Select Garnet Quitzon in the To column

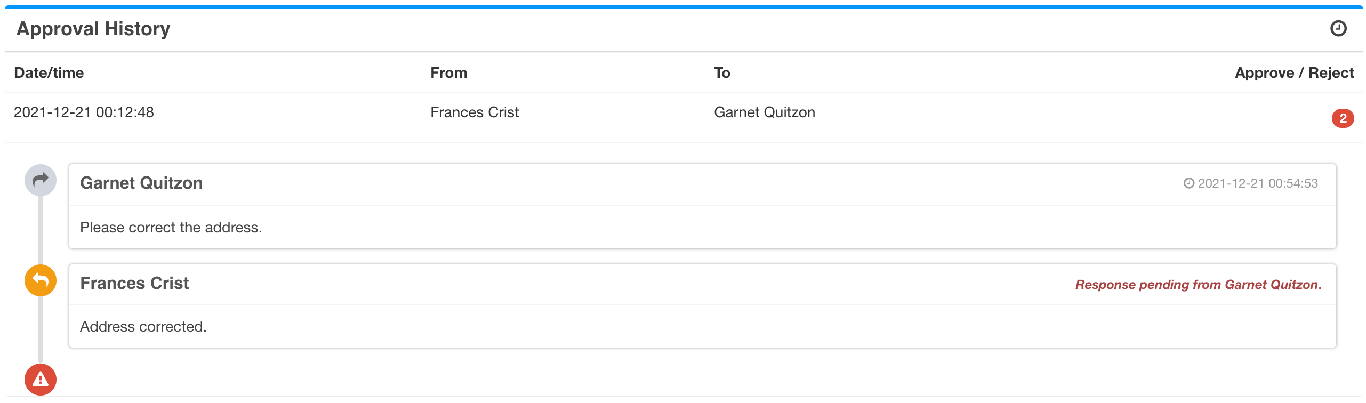coord(764,112)
